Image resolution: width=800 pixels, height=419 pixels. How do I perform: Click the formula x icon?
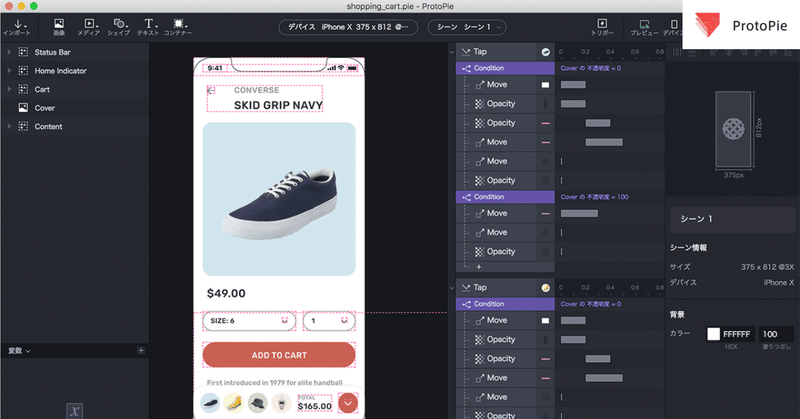point(74,411)
